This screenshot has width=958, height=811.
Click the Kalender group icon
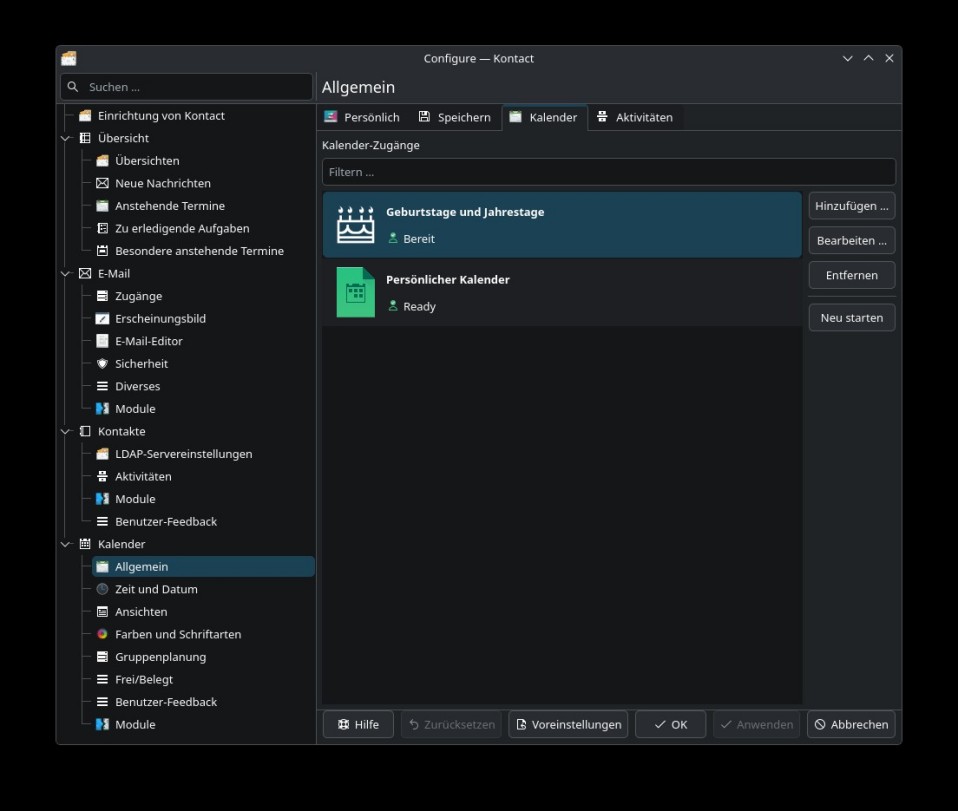point(85,544)
